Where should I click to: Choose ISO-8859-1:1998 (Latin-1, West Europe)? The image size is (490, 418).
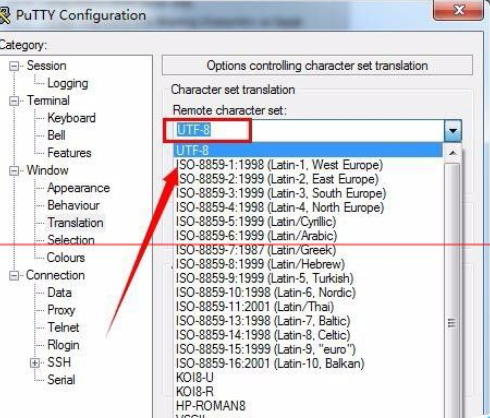click(x=279, y=165)
